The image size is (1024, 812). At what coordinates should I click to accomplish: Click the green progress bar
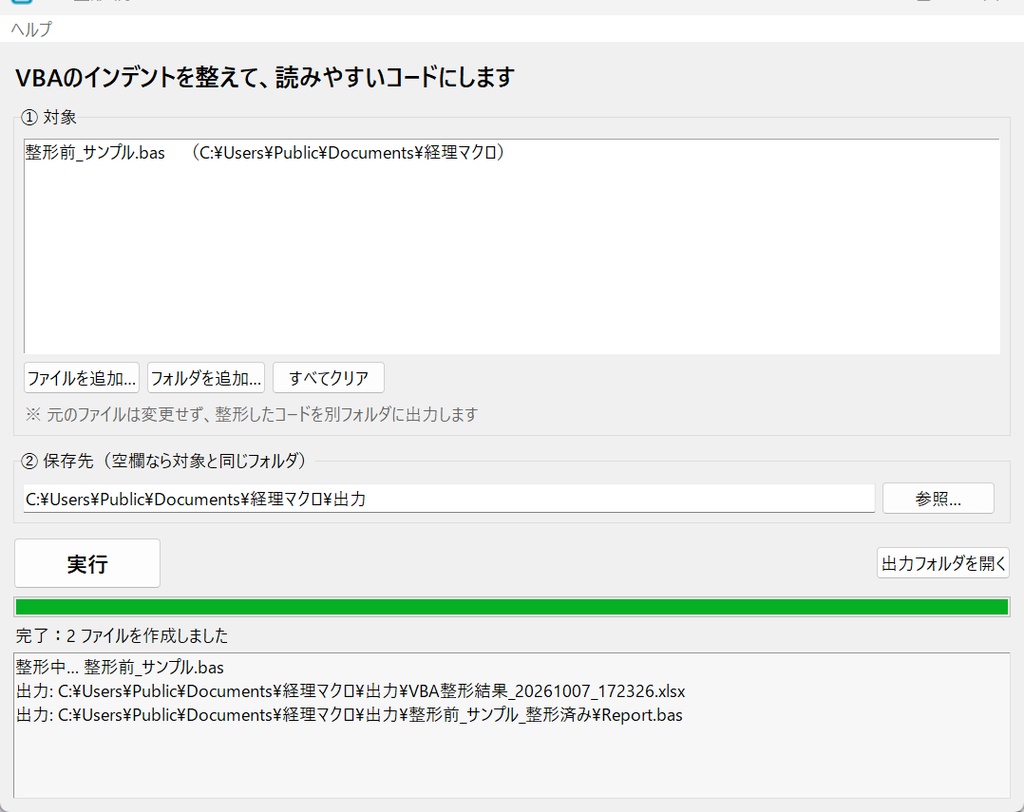(512, 607)
